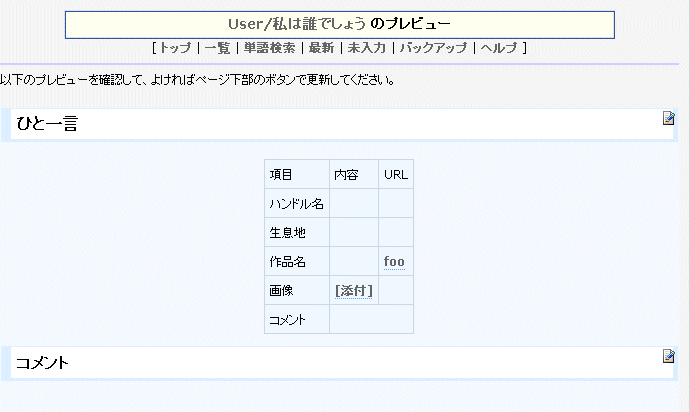Select the URL header cell in table
This screenshot has width=690, height=412.
coord(396,175)
